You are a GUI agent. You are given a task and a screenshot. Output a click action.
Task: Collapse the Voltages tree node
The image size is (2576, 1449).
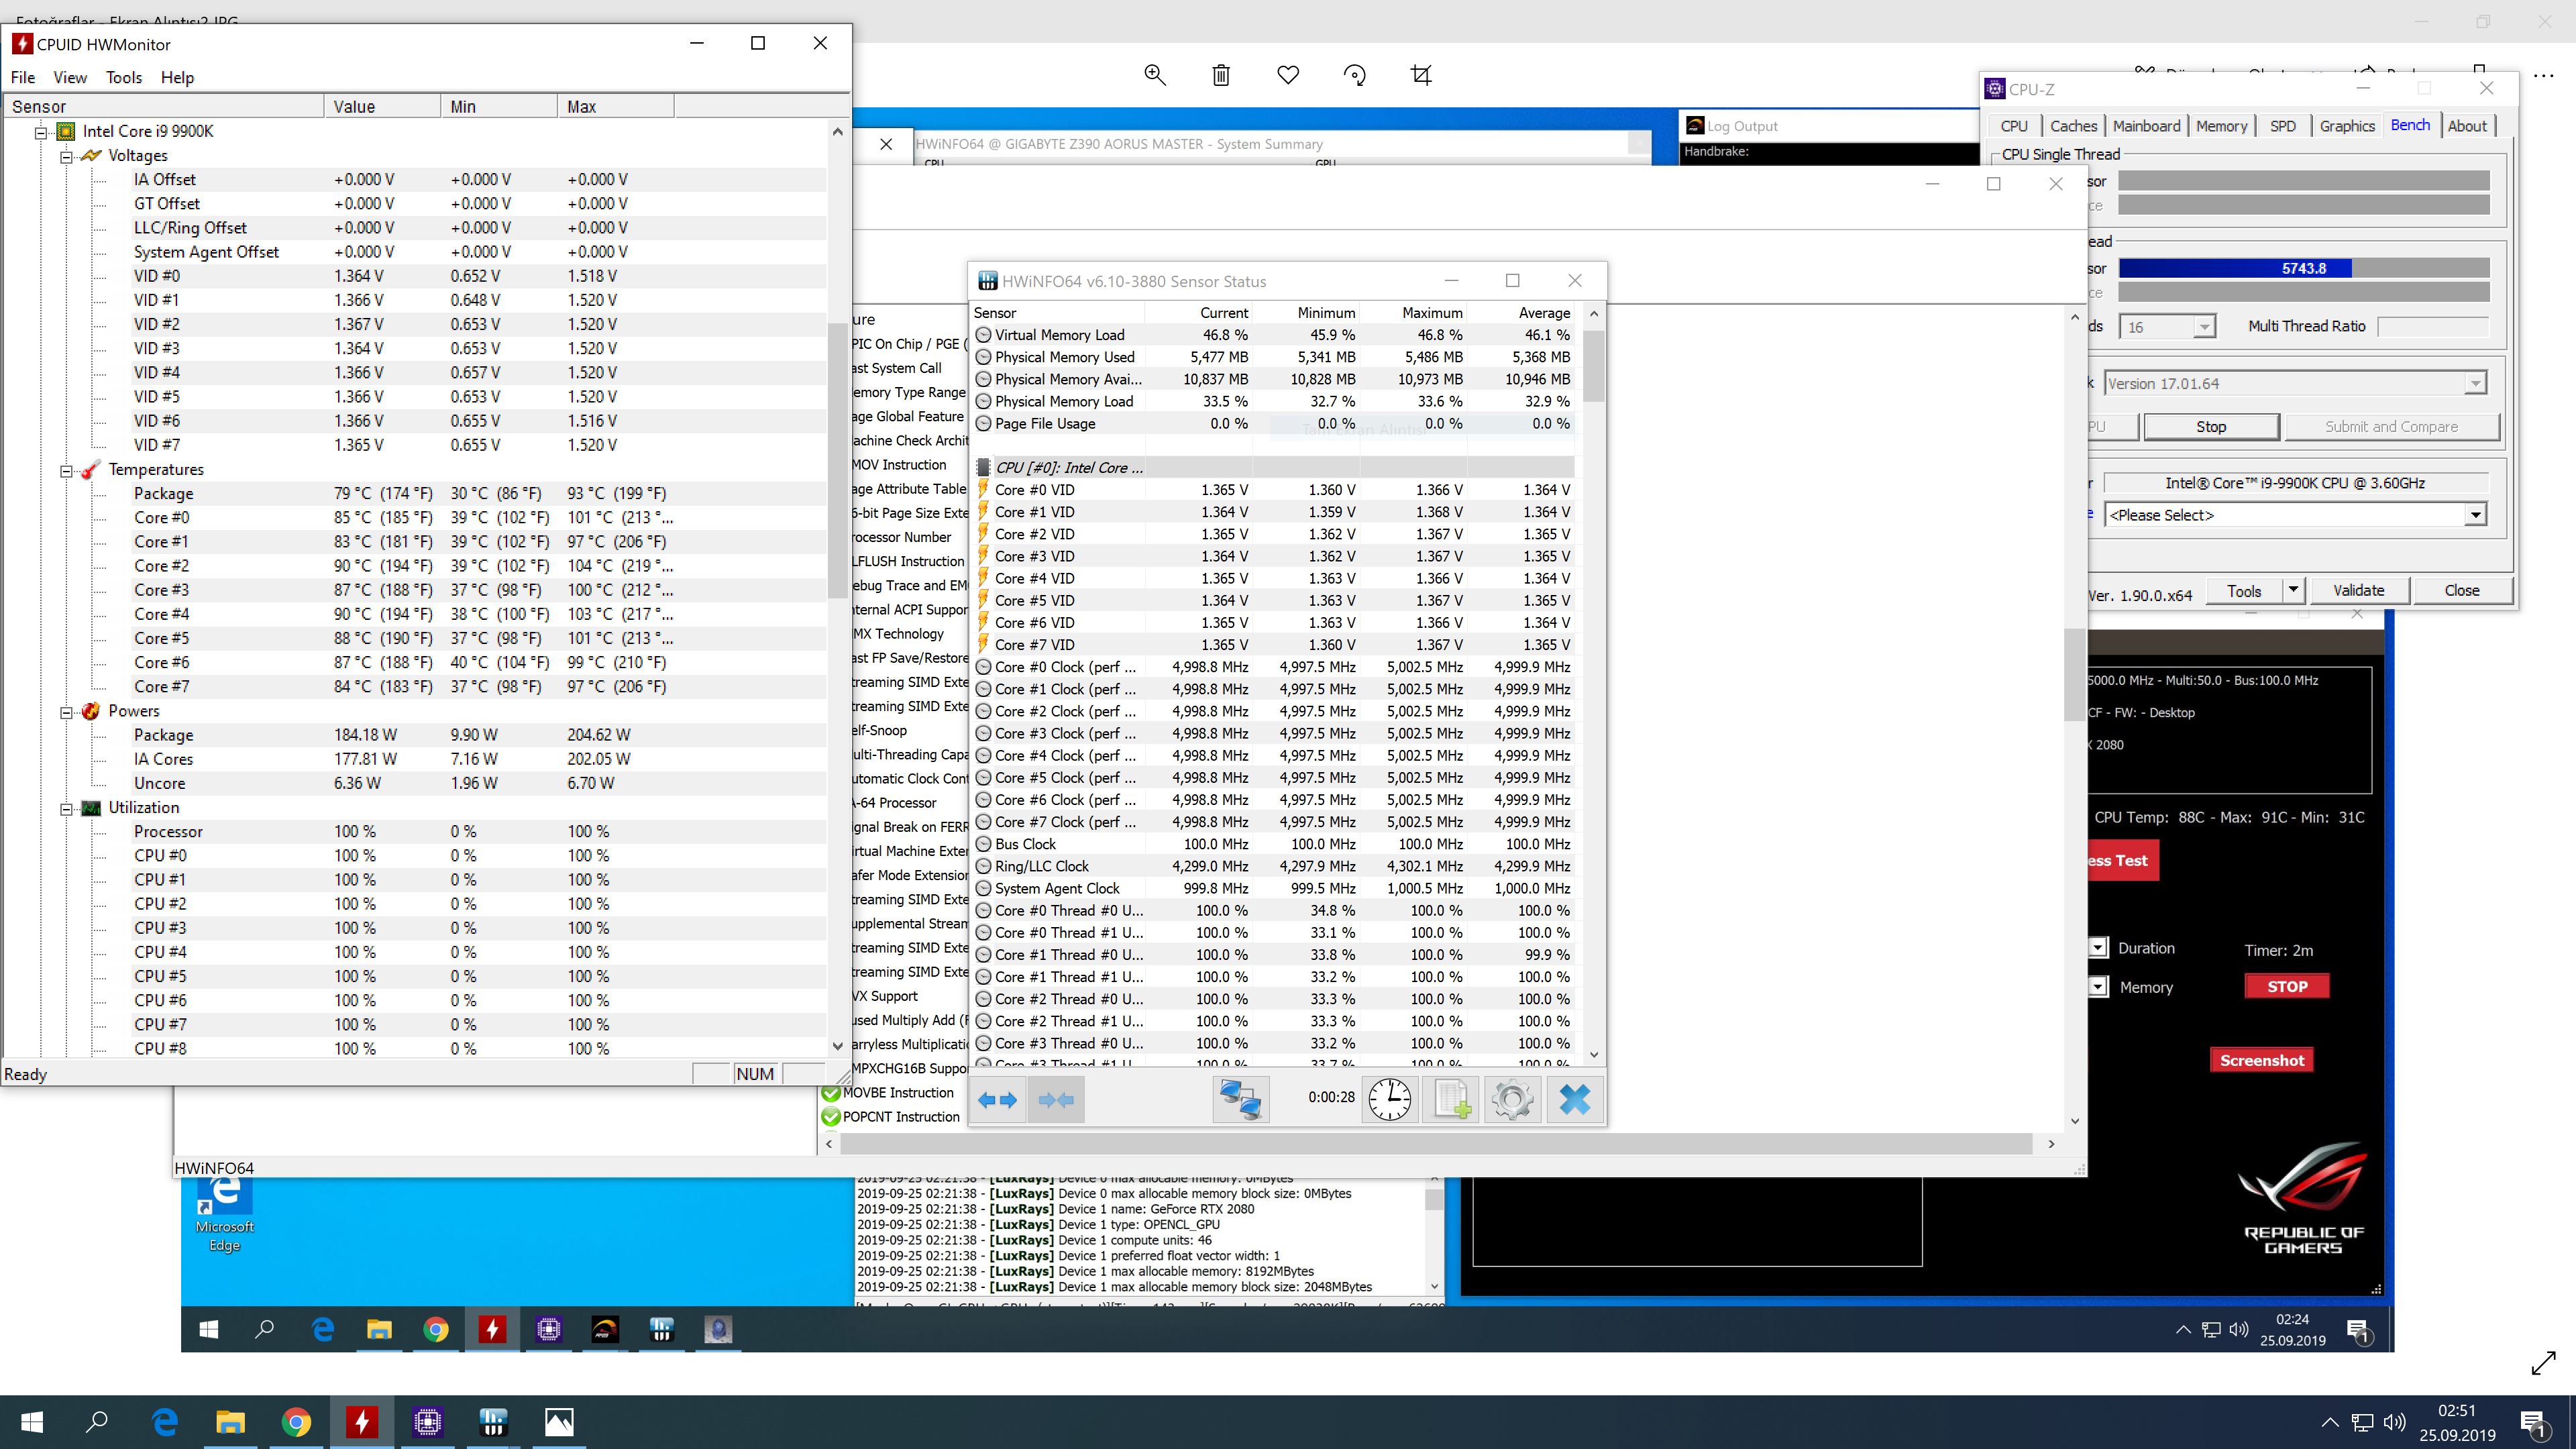66,156
